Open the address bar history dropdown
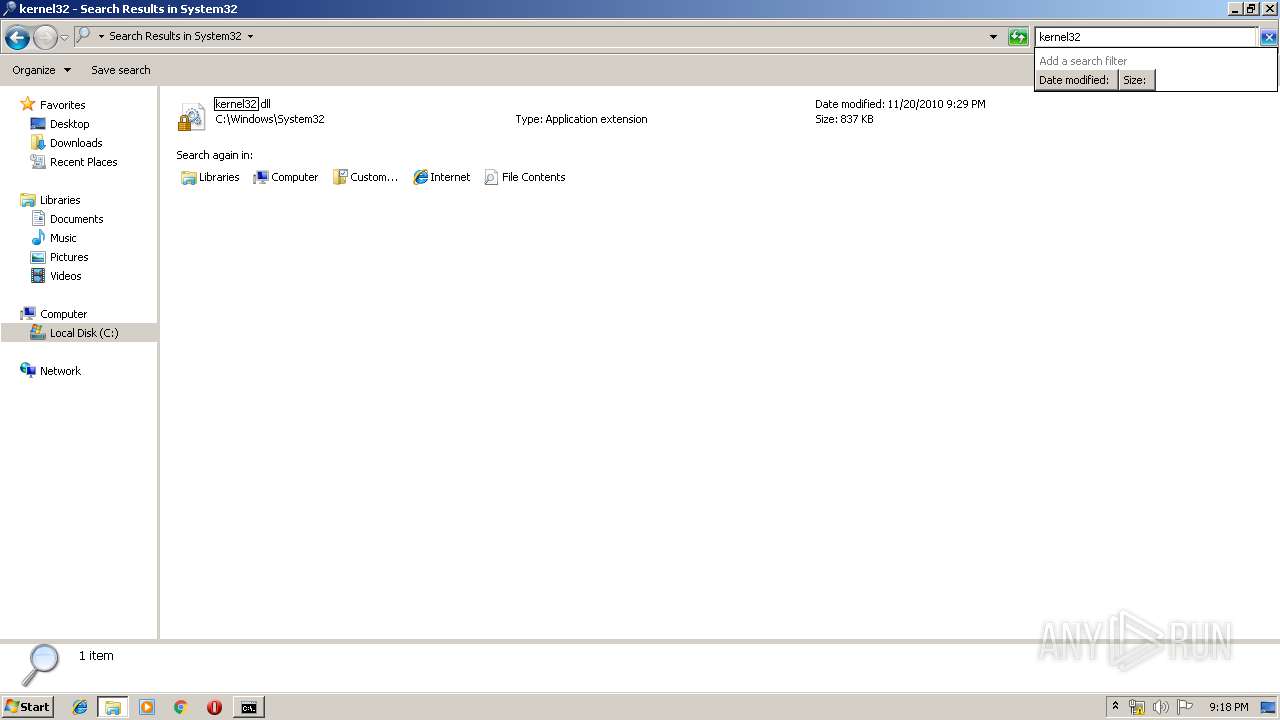The height and width of the screenshot is (720, 1280). (993, 37)
